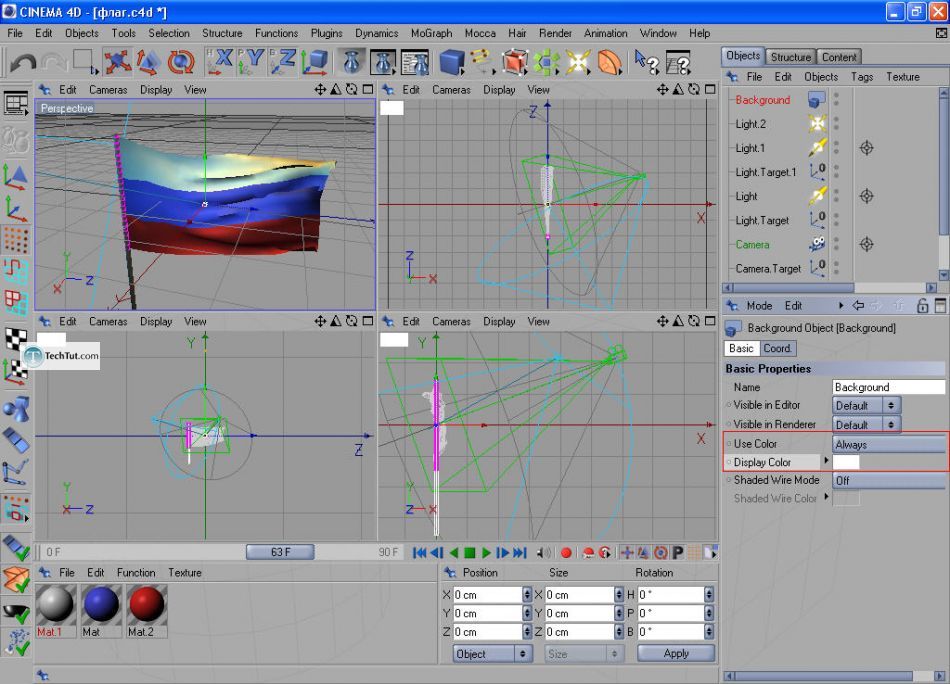Open Shaded Wire Mode dropdown
Viewport: 950px width, 684px height.
coord(888,480)
